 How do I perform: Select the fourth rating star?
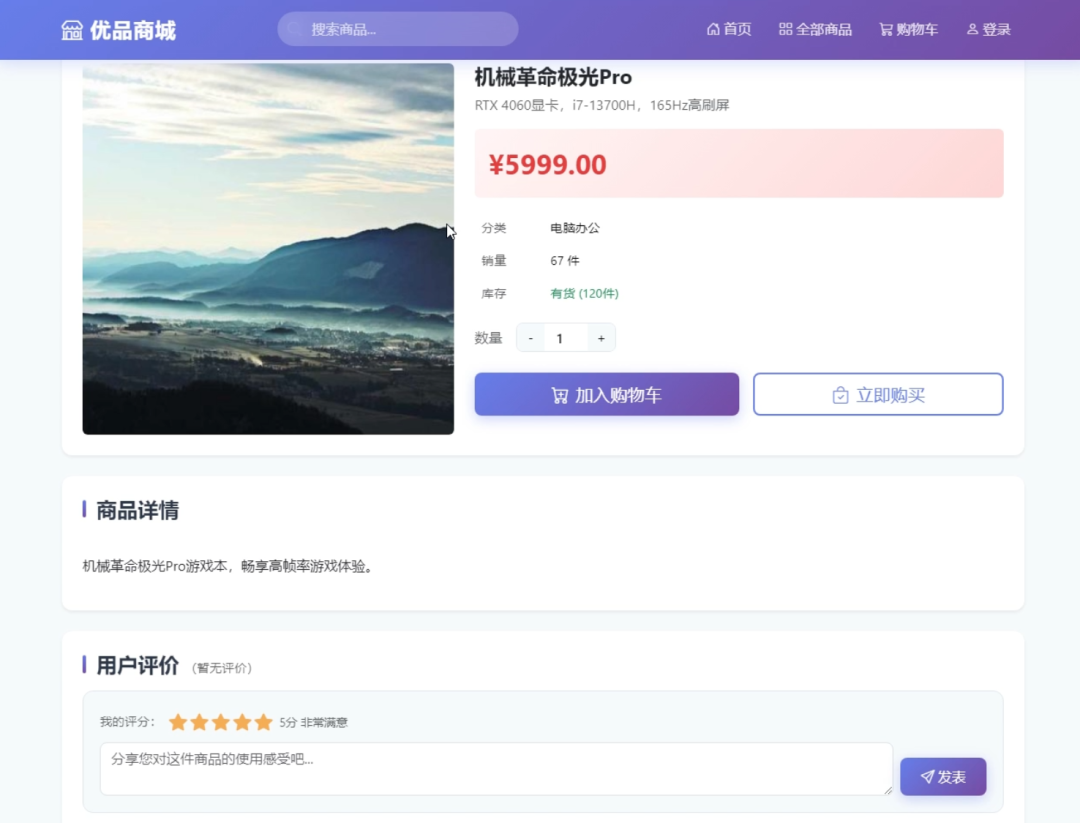point(242,722)
